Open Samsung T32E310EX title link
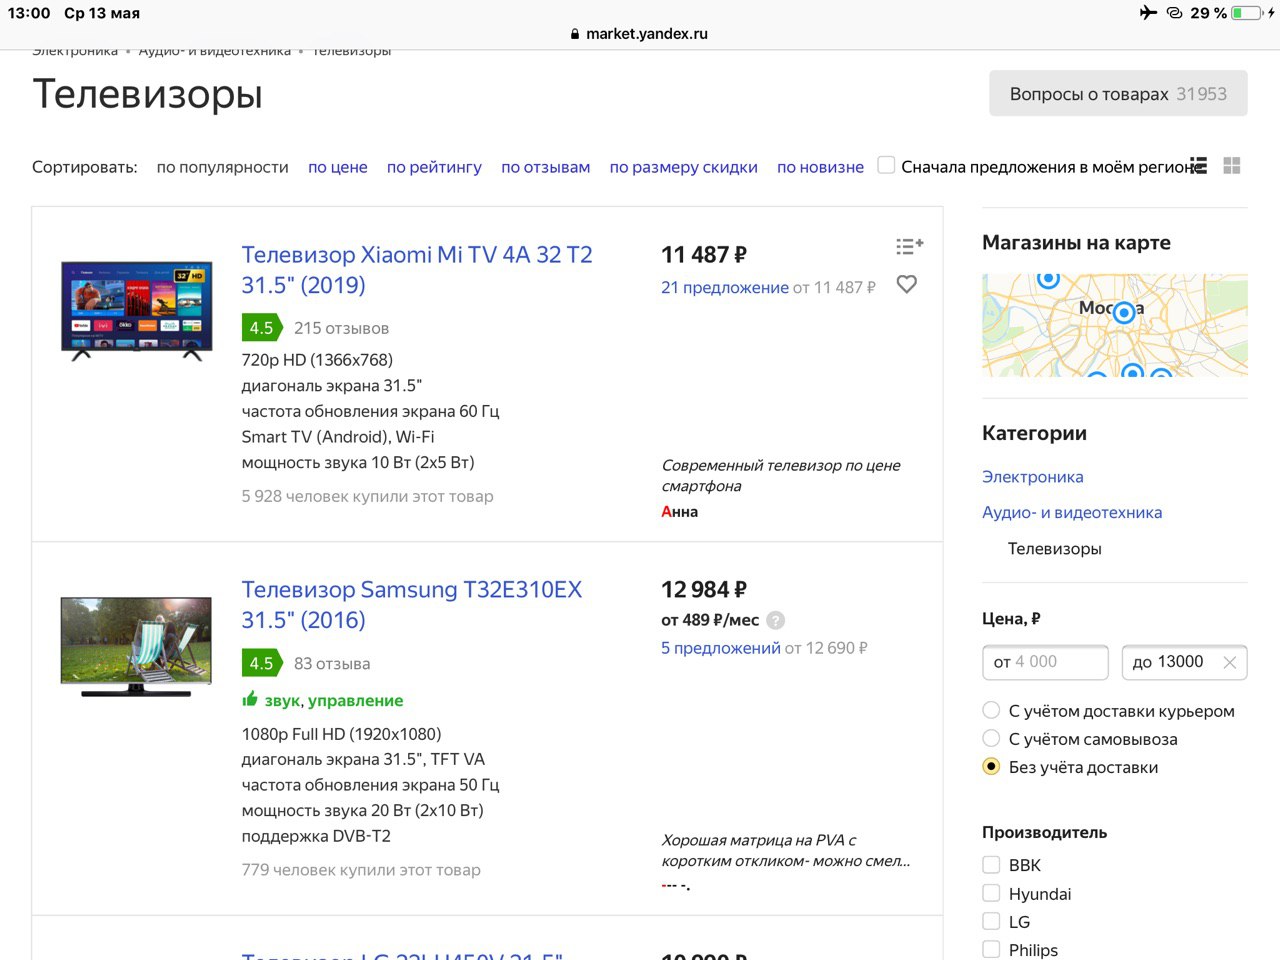 tap(412, 605)
